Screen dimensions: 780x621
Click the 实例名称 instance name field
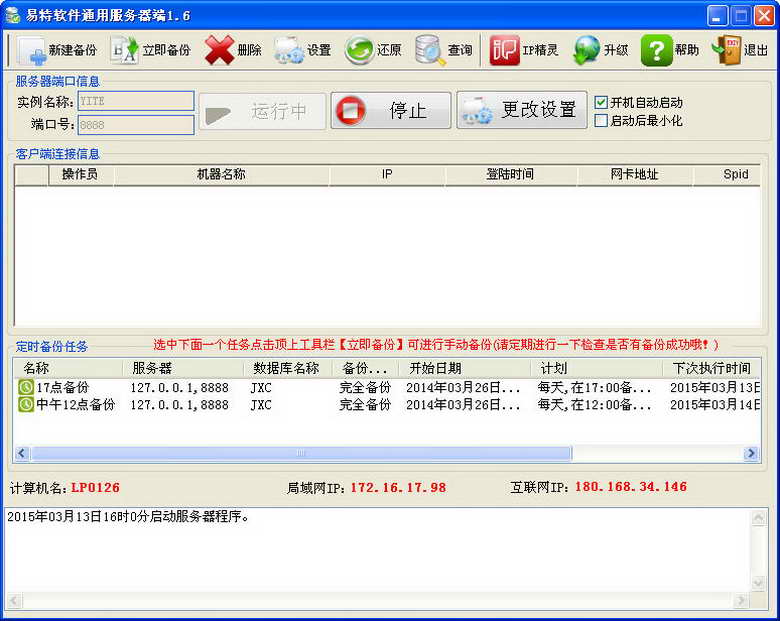click(x=136, y=101)
